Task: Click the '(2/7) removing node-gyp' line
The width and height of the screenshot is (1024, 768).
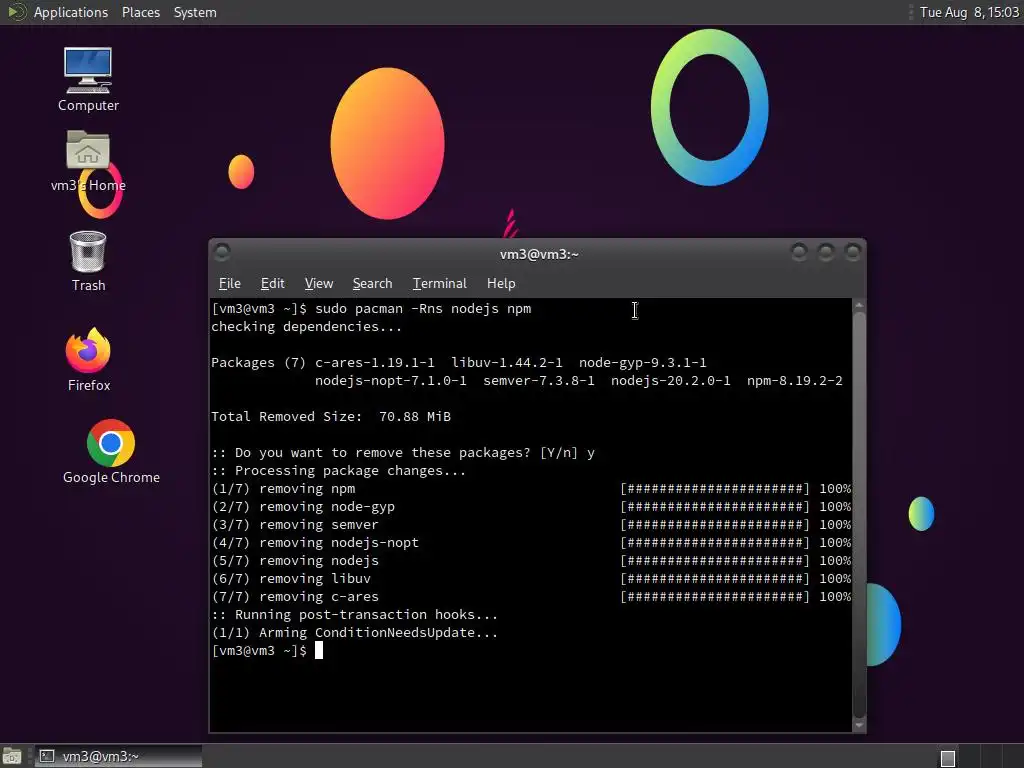Action: [531, 507]
